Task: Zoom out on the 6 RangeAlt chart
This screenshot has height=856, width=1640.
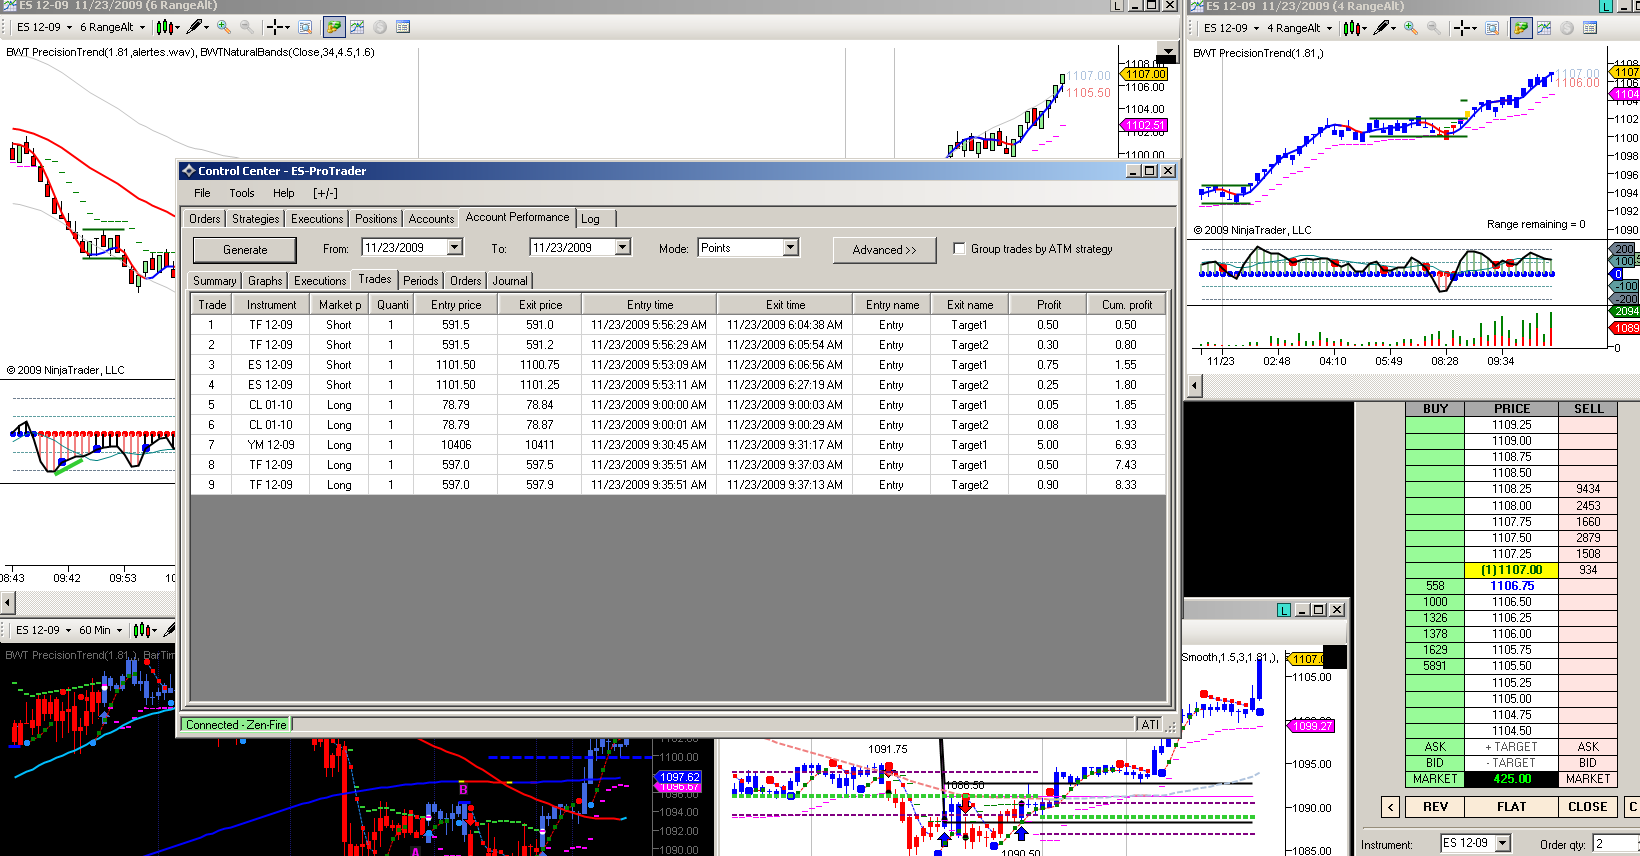Action: pyautogui.click(x=246, y=27)
